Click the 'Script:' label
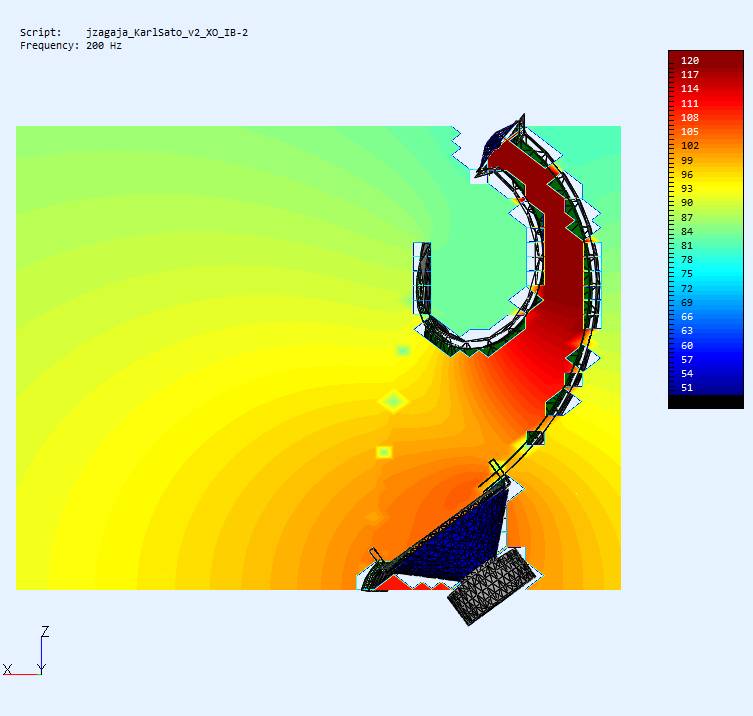Screen dimensions: 753x716 (41, 33)
